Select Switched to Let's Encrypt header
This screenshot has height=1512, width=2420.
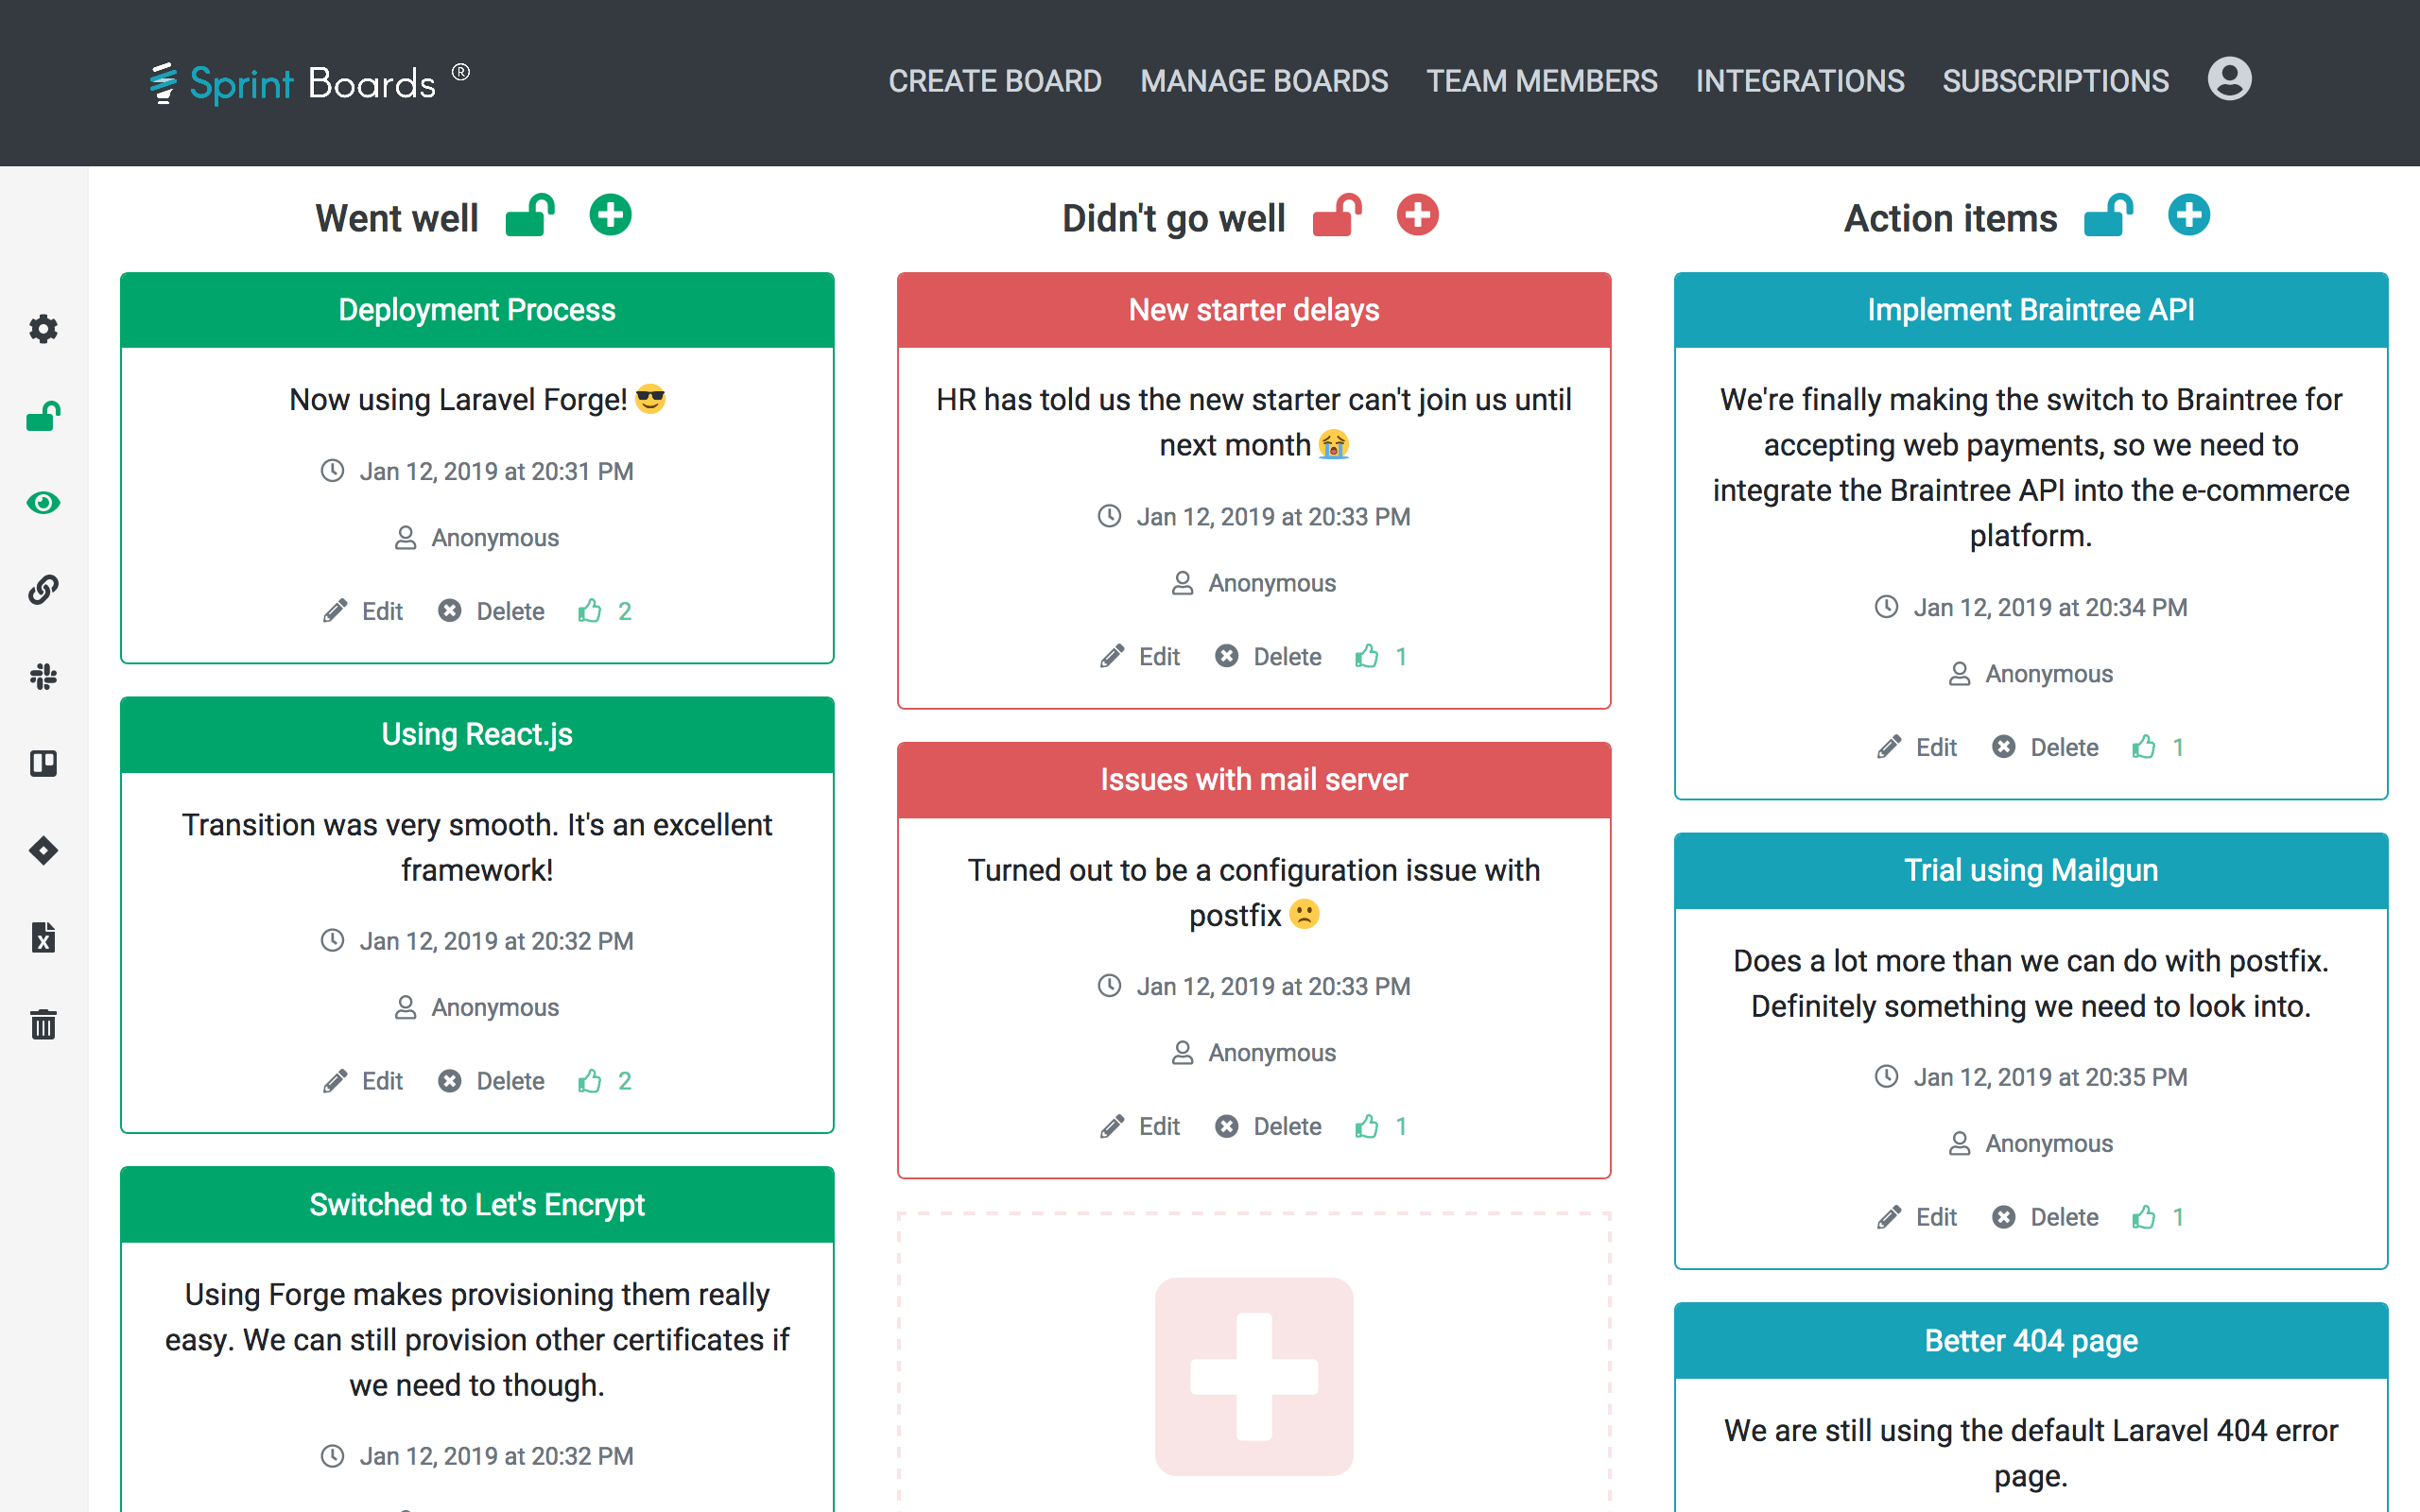(477, 1205)
